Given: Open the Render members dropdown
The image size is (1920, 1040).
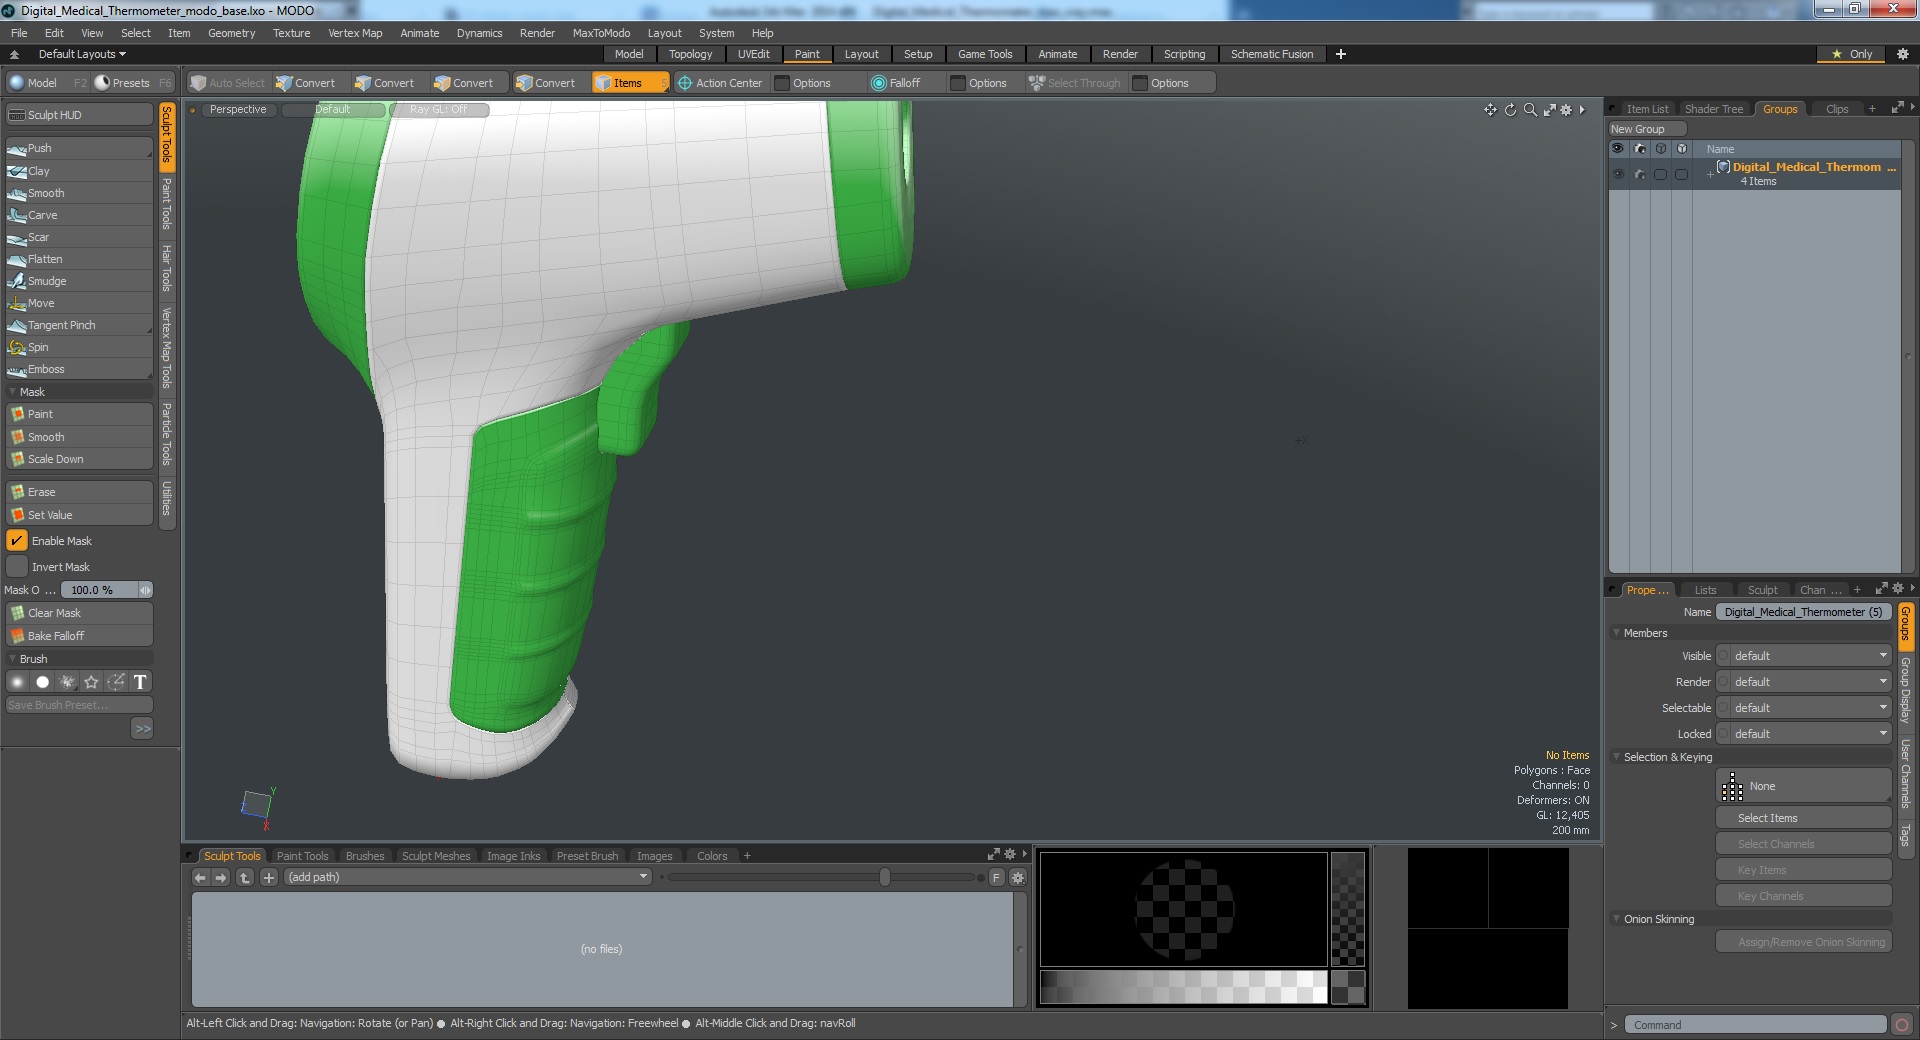Looking at the screenshot, I should 1804,682.
